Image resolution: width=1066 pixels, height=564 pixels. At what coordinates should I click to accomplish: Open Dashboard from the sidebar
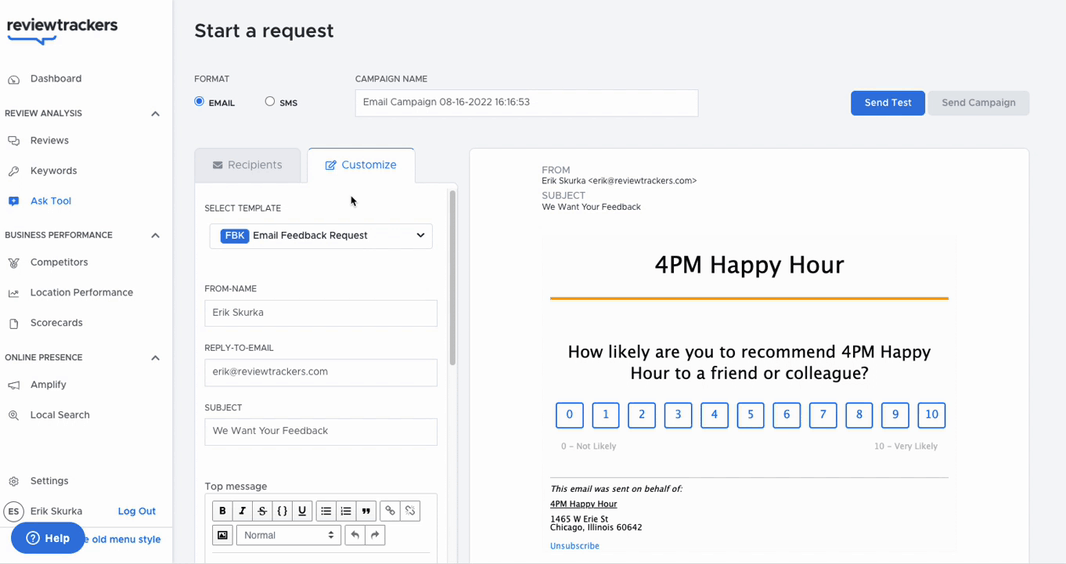point(56,79)
